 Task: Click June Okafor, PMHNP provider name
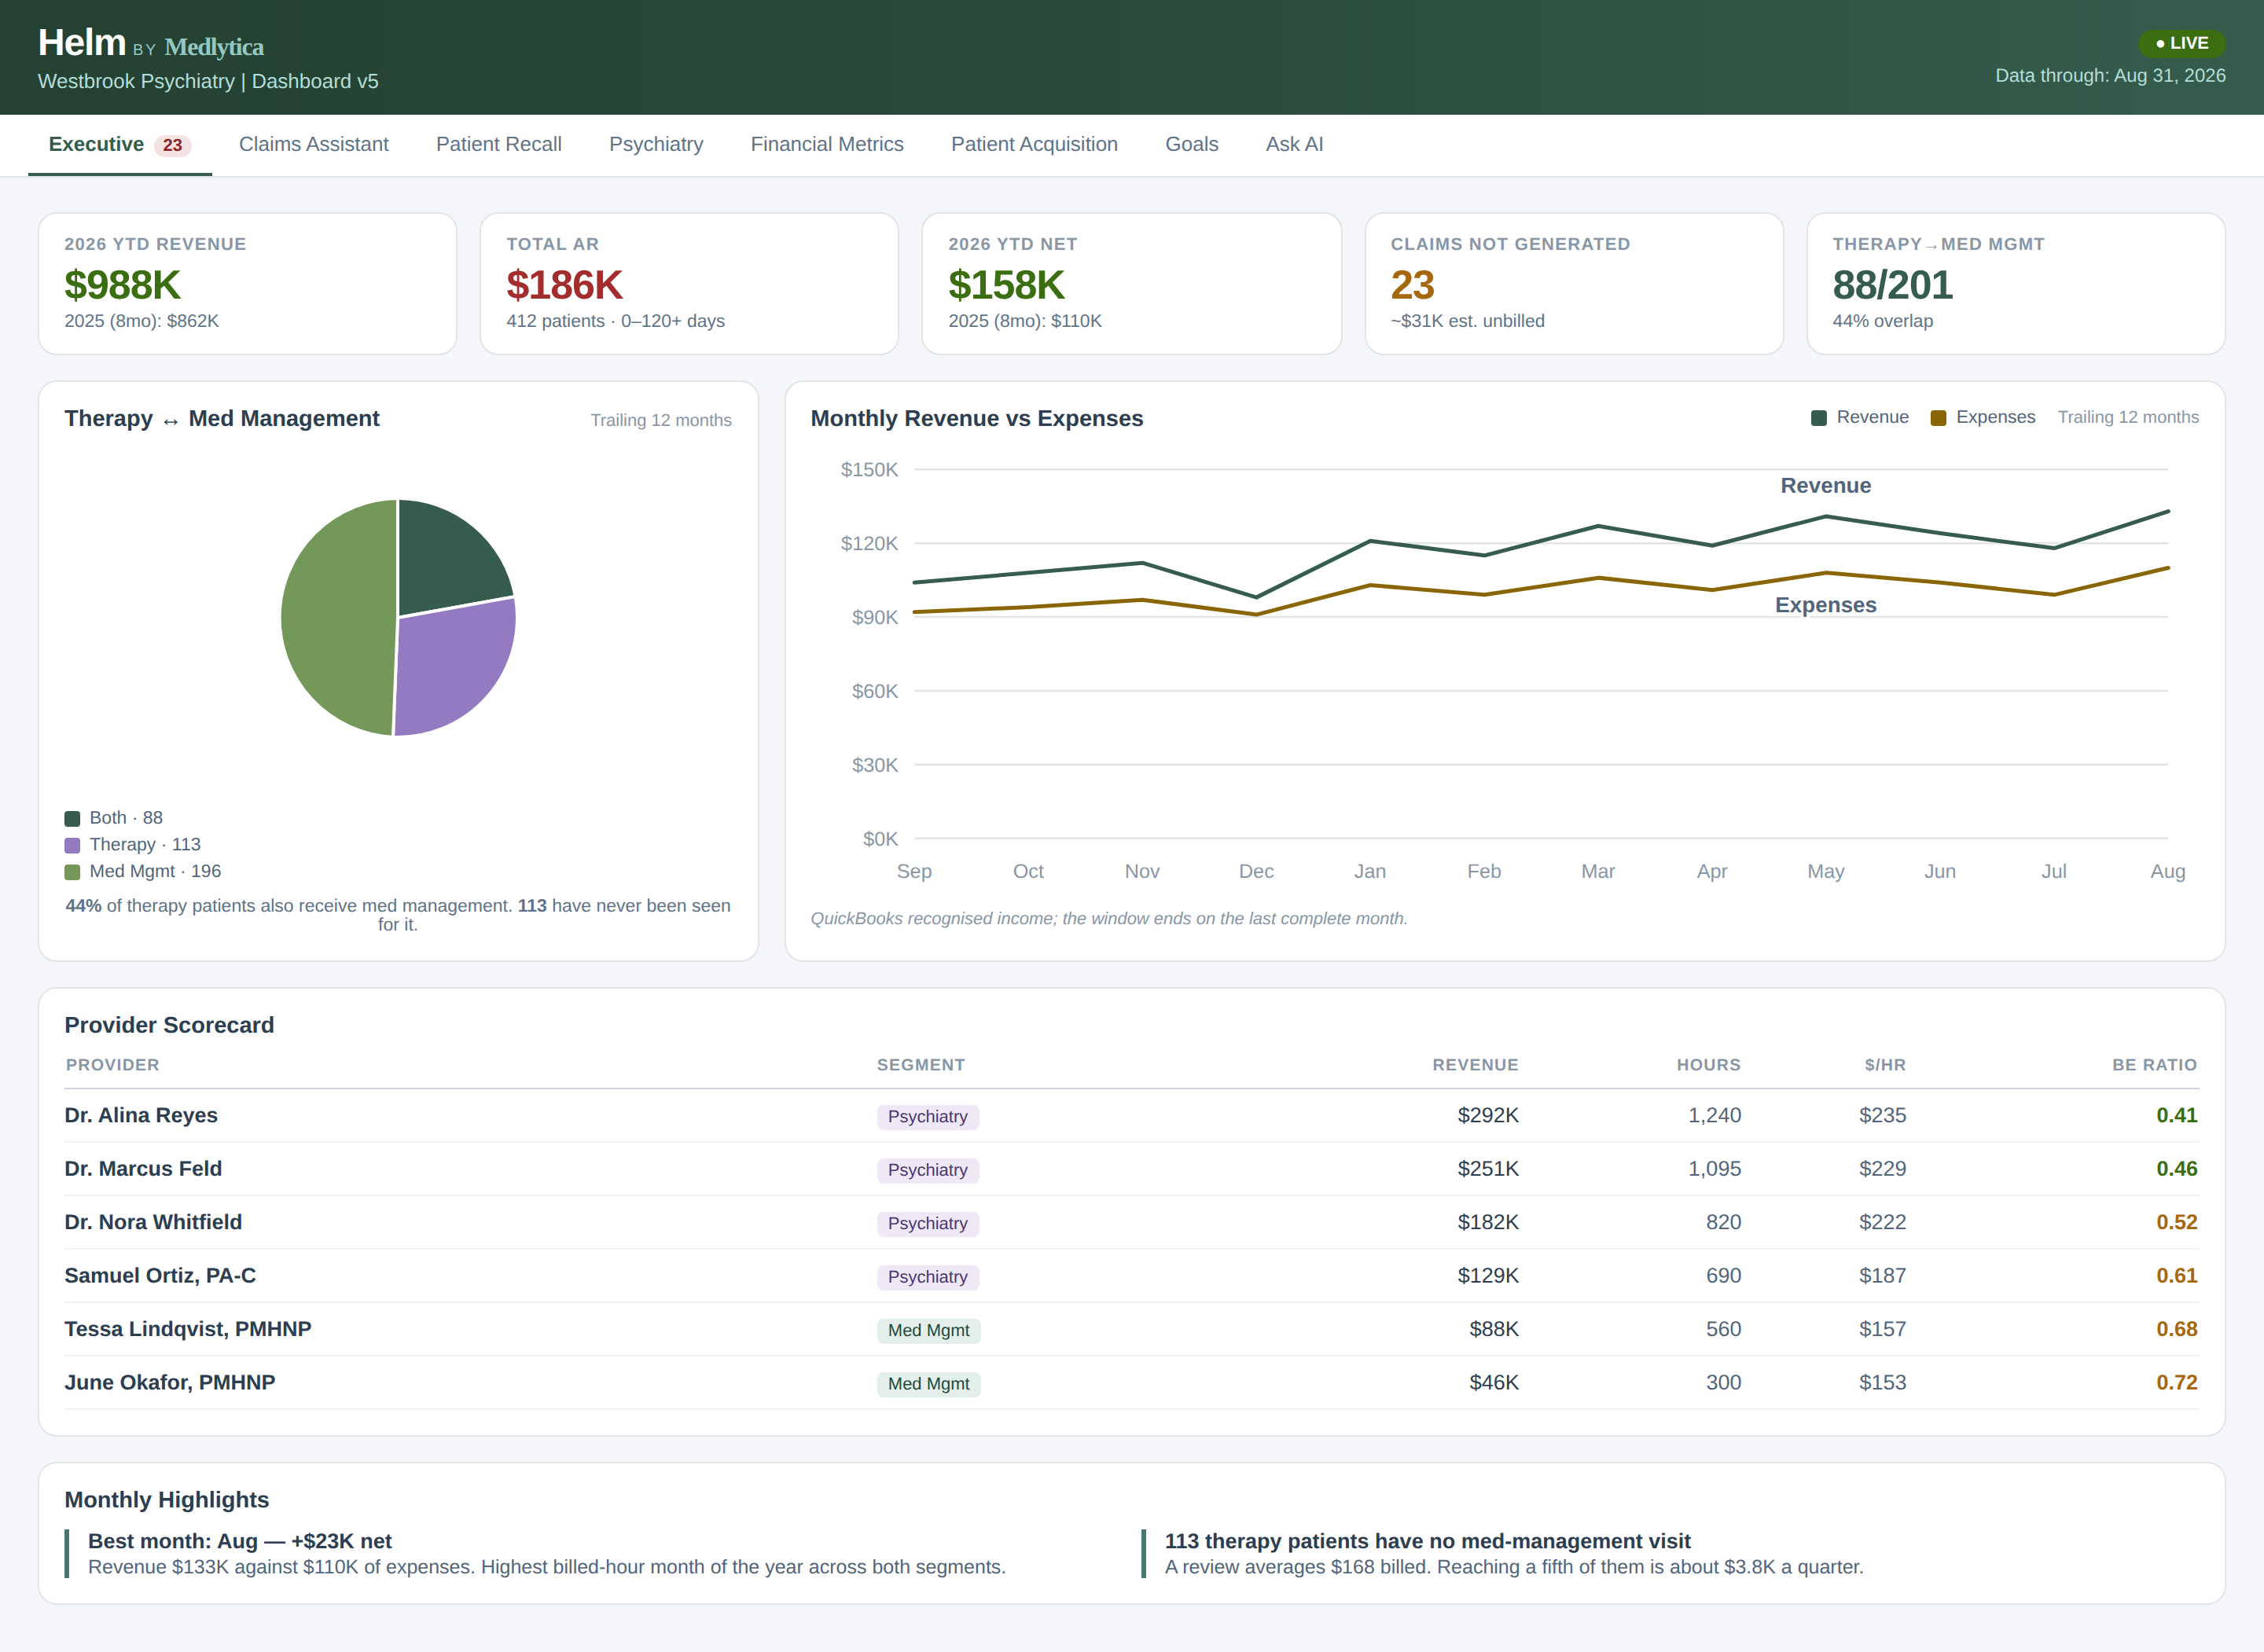coord(170,1383)
